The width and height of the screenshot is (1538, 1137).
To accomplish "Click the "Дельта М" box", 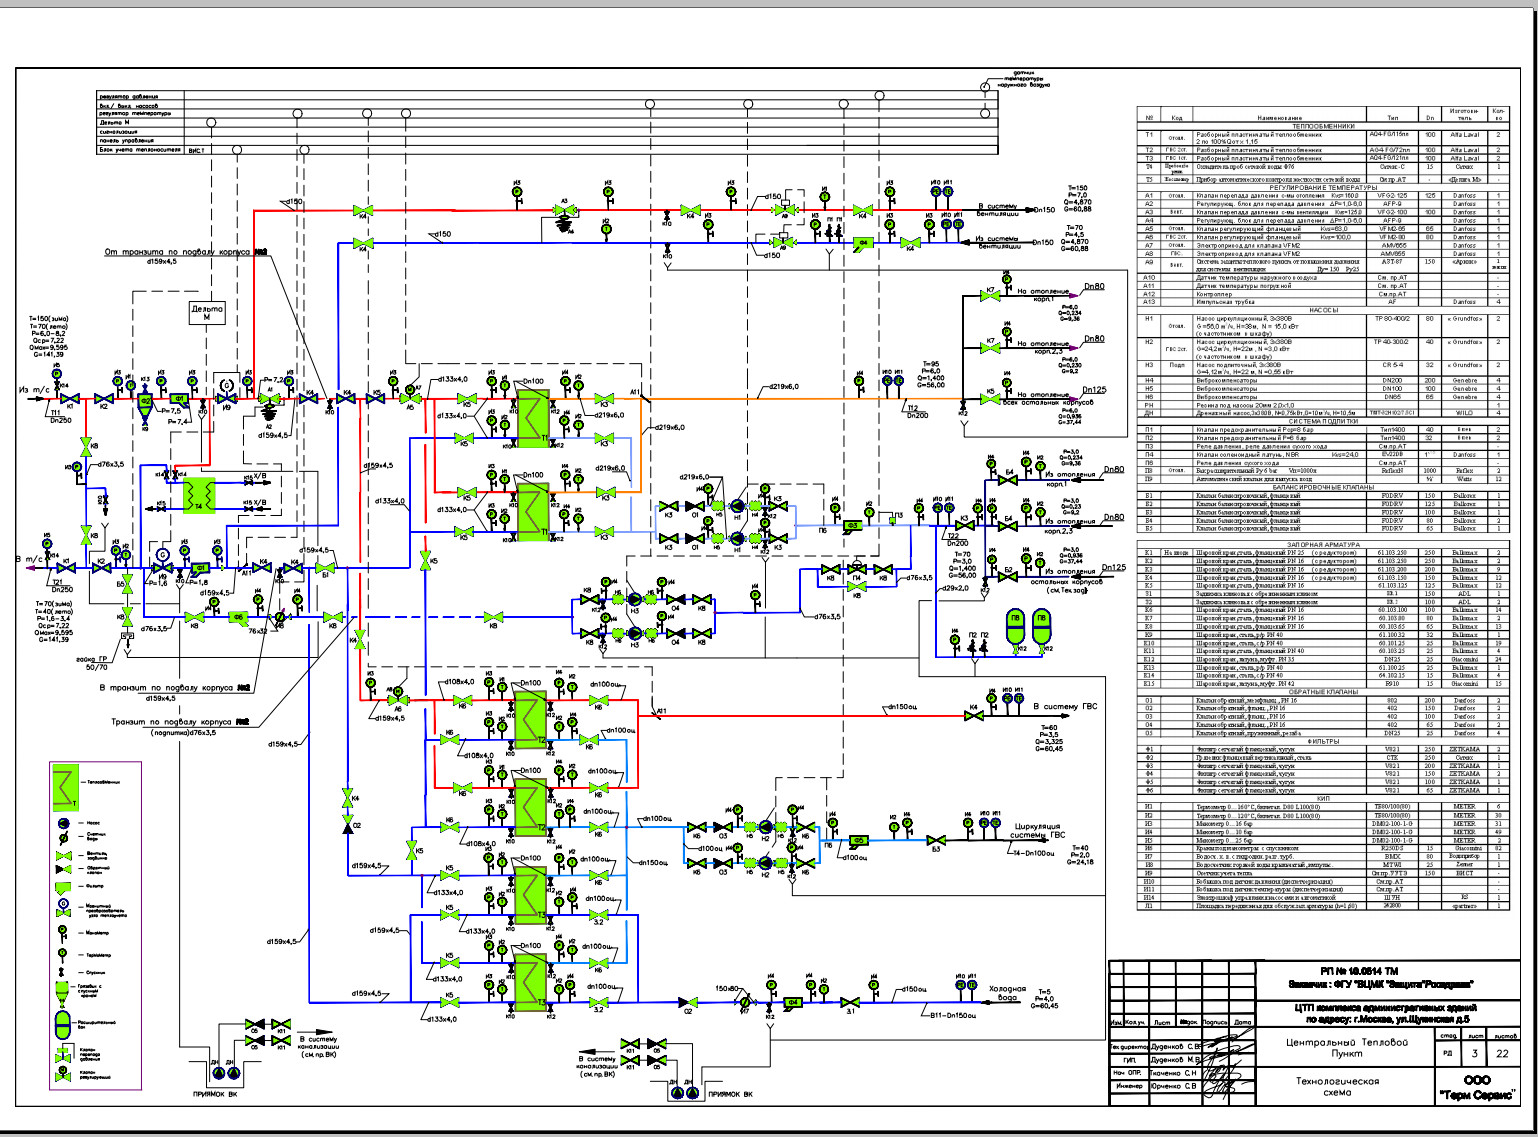I will (x=207, y=312).
